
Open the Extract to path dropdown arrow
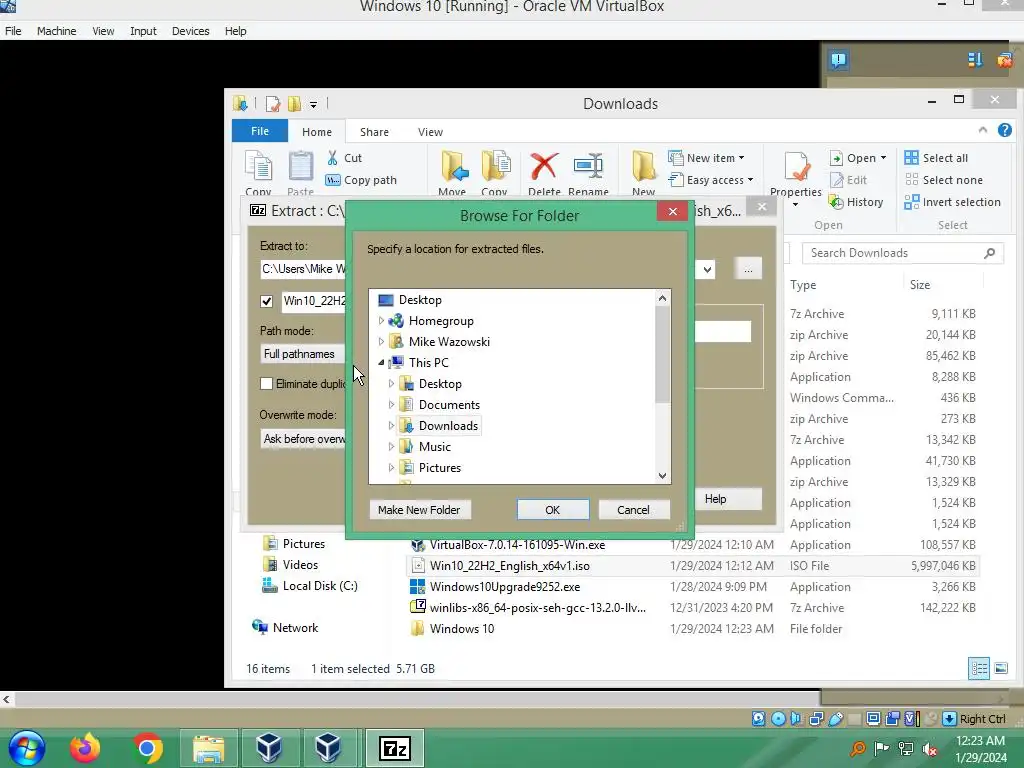tap(707, 269)
